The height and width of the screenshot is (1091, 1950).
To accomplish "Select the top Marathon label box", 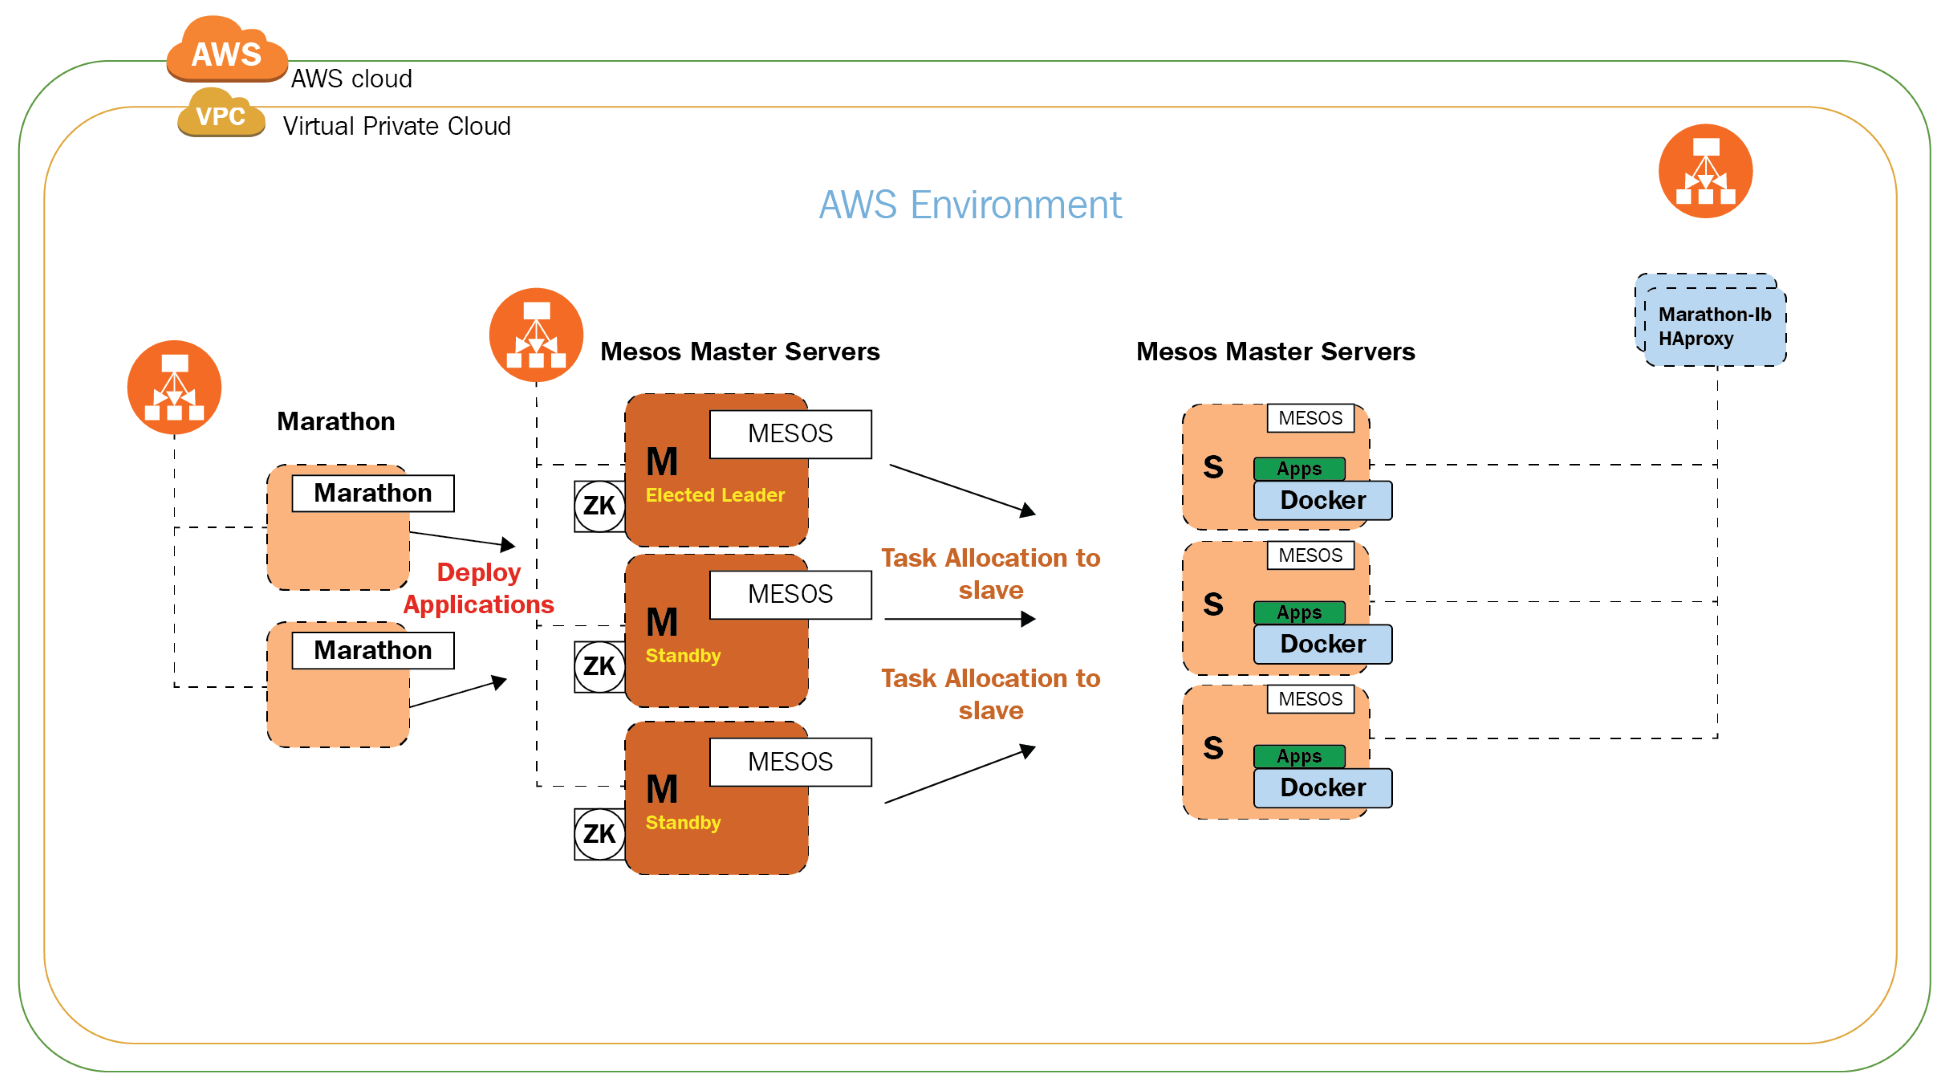I will (373, 493).
